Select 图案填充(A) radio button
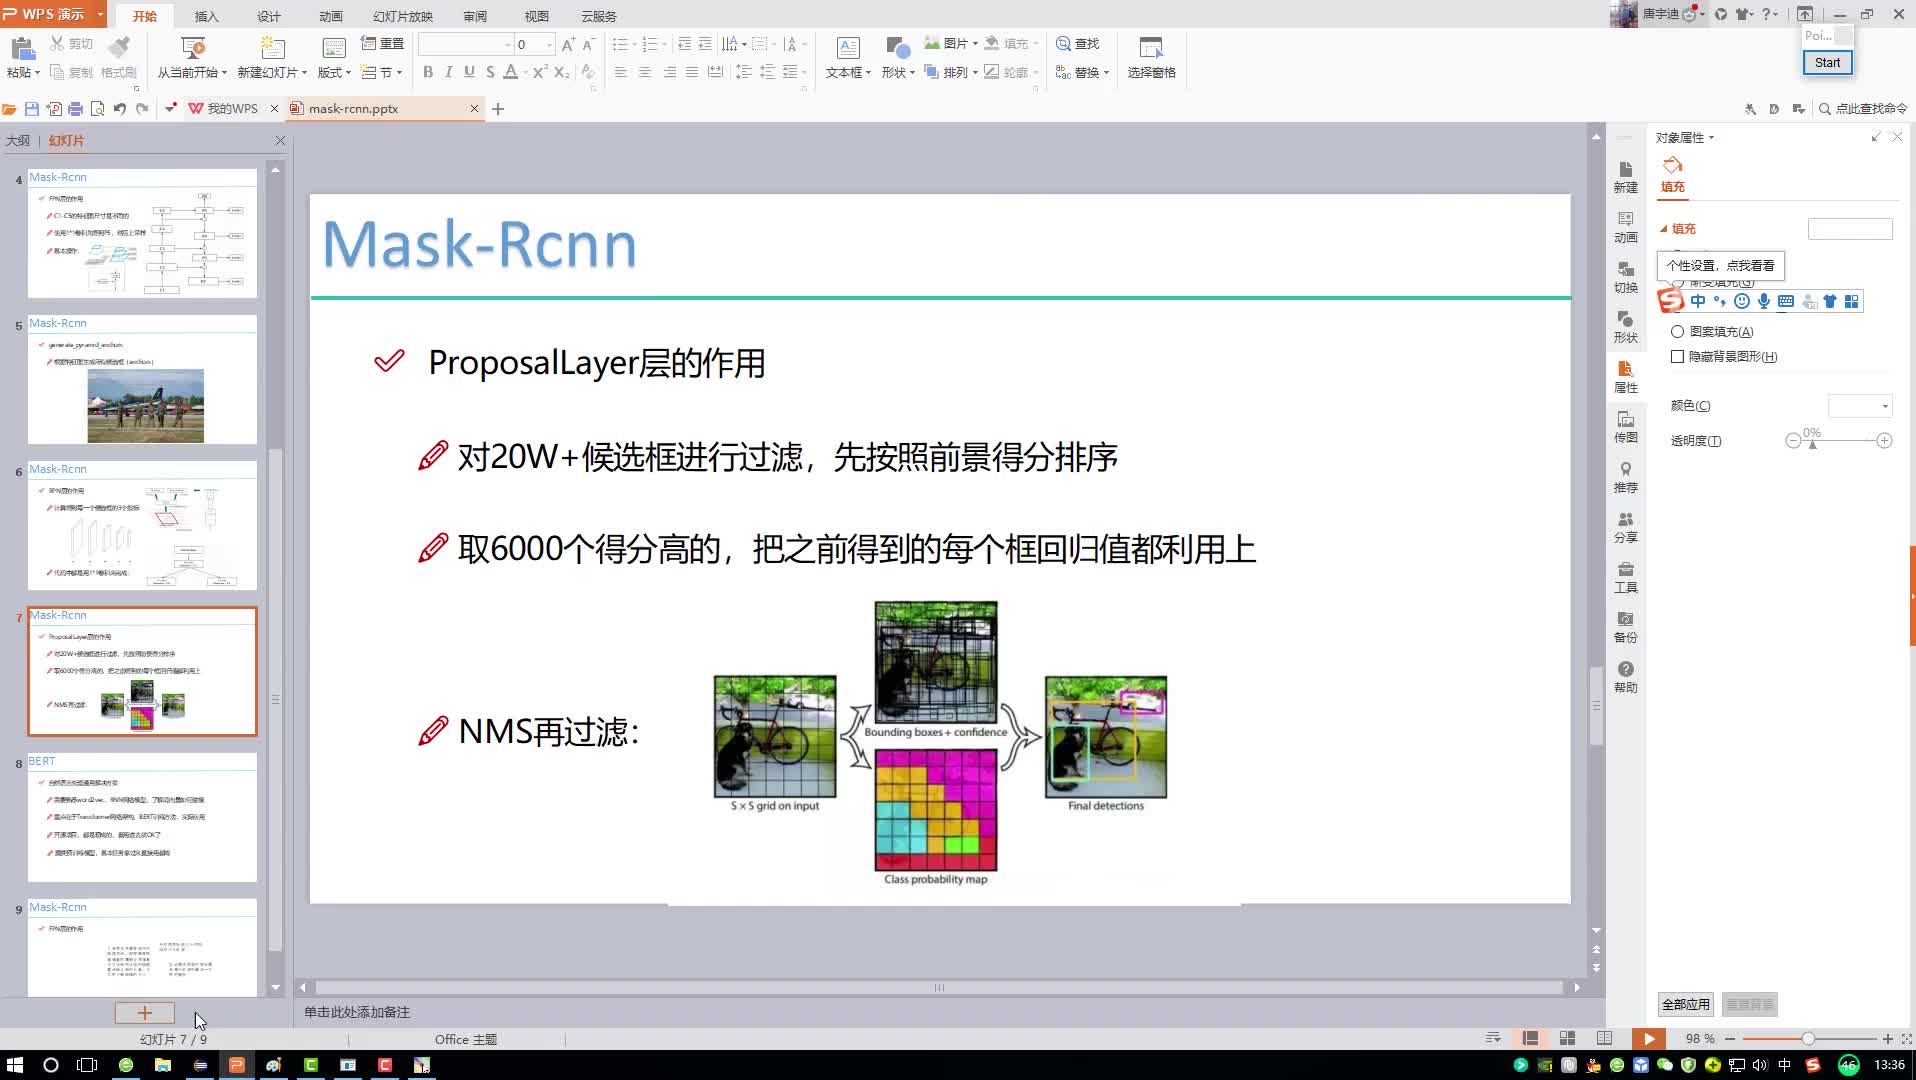The width and height of the screenshot is (1916, 1080). (x=1678, y=331)
